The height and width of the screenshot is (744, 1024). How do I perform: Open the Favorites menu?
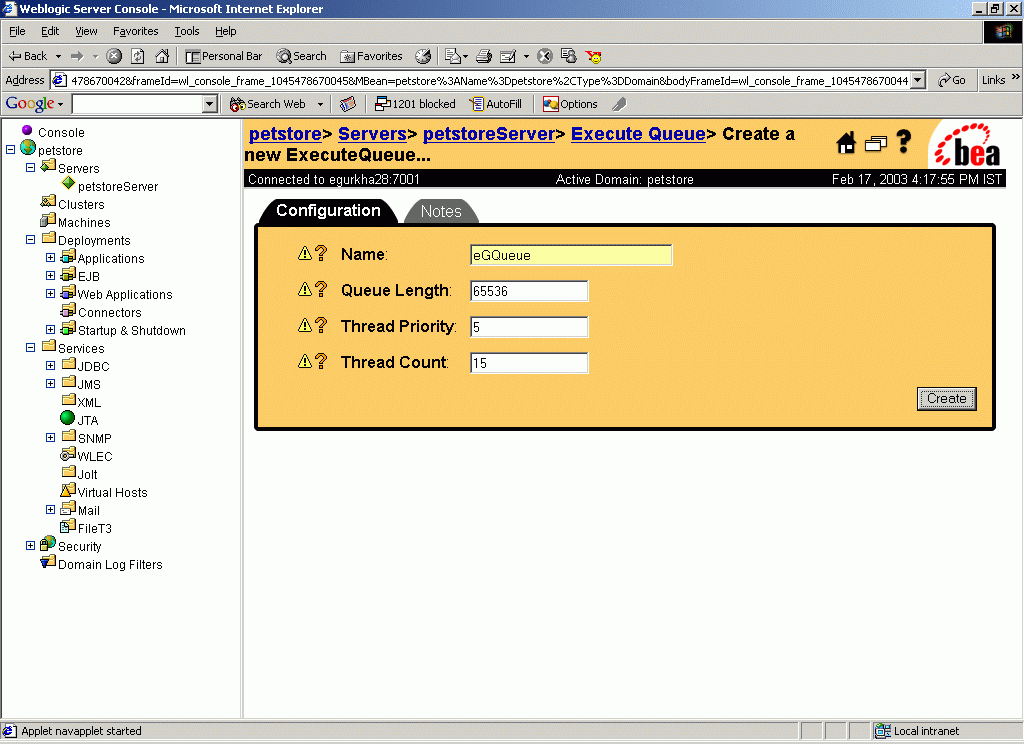click(x=135, y=31)
